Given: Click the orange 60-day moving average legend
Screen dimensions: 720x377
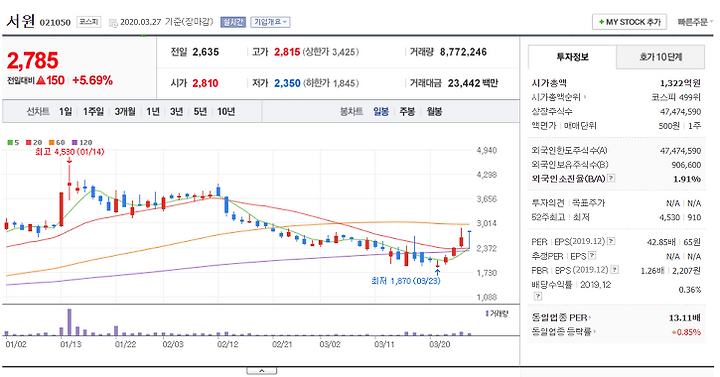Looking at the screenshot, I should pos(57,142).
